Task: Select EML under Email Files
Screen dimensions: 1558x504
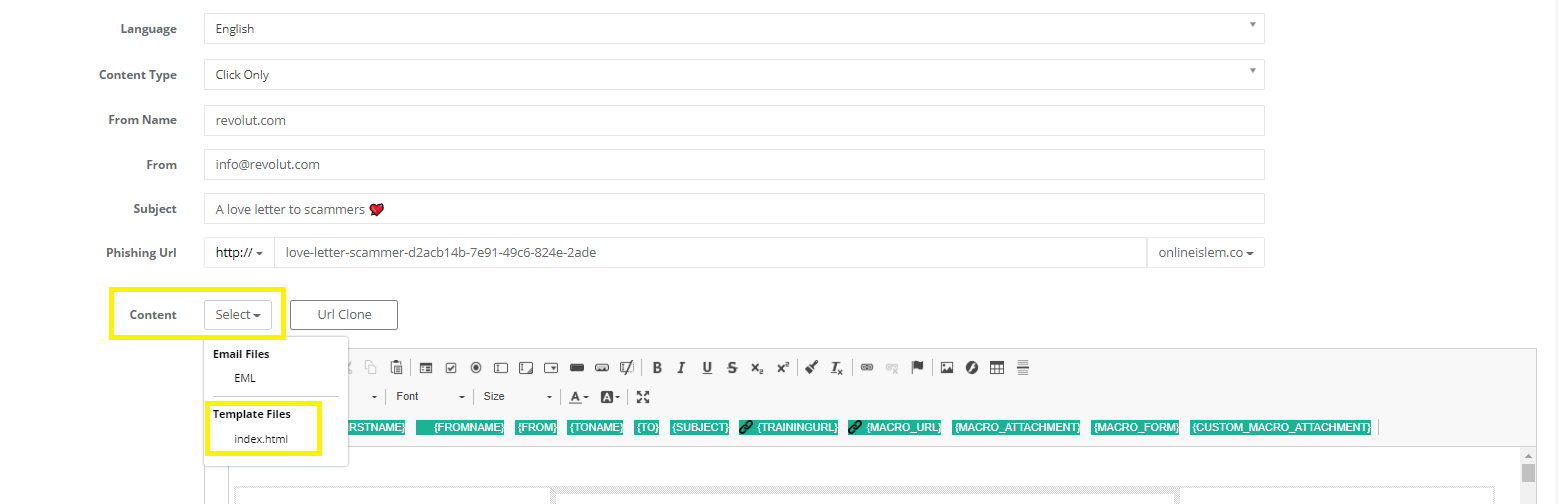Action: point(245,378)
